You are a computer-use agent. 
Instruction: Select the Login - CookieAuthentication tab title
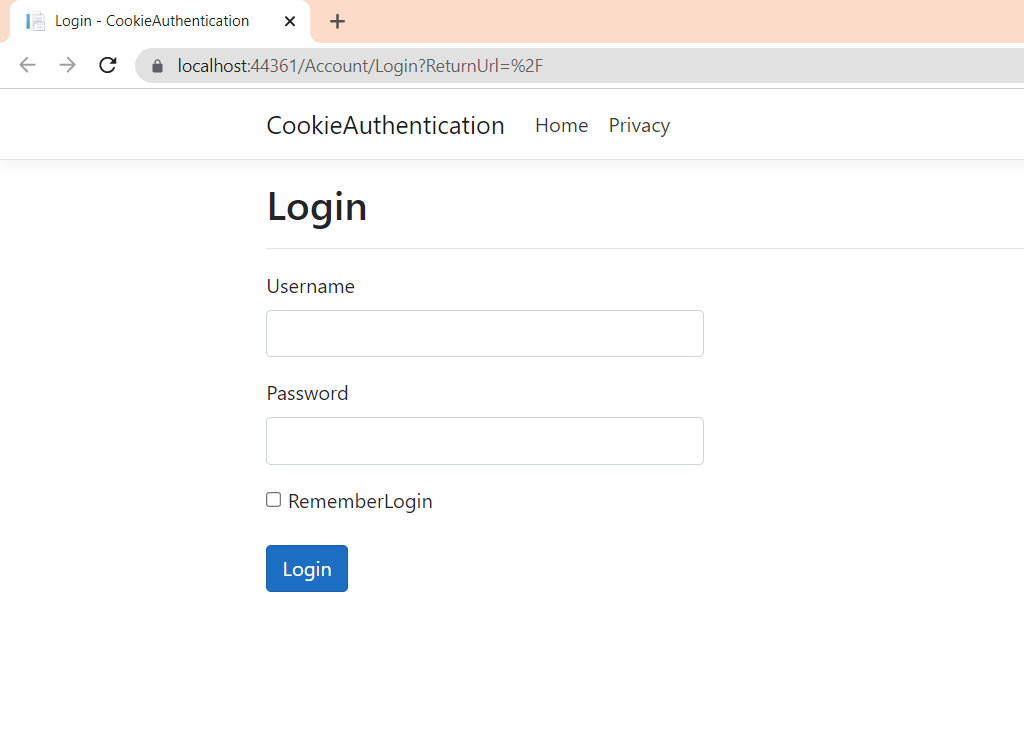[152, 21]
